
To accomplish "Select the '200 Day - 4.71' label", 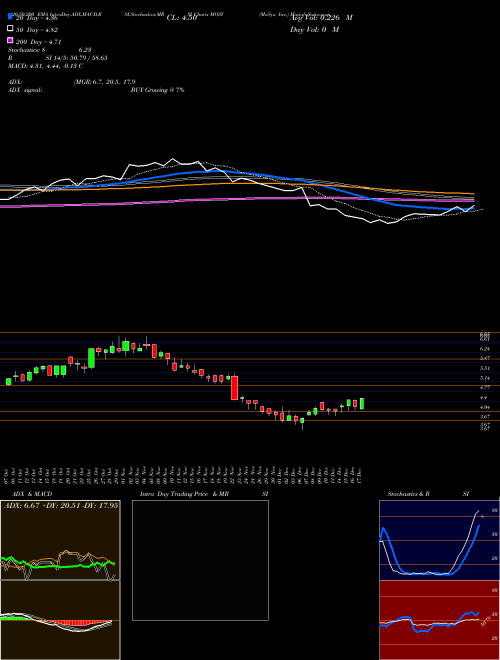I will click(x=39, y=42).
